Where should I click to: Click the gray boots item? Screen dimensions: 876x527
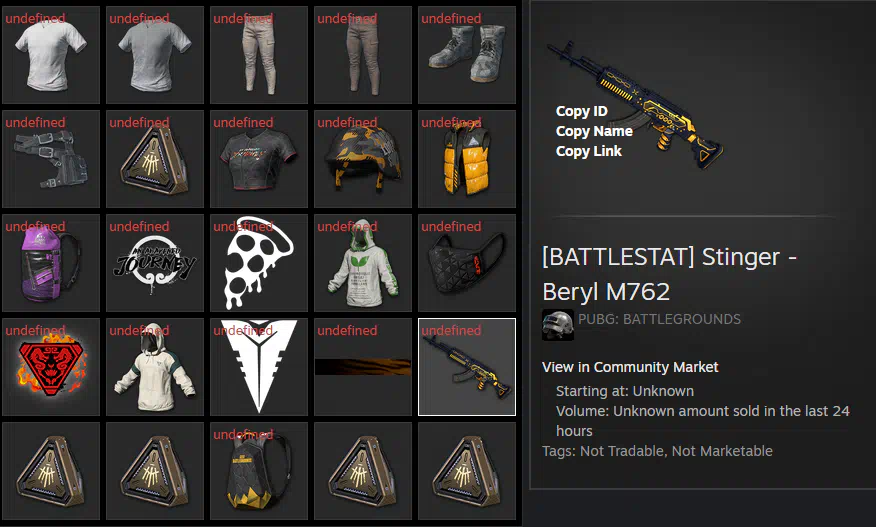(x=466, y=55)
